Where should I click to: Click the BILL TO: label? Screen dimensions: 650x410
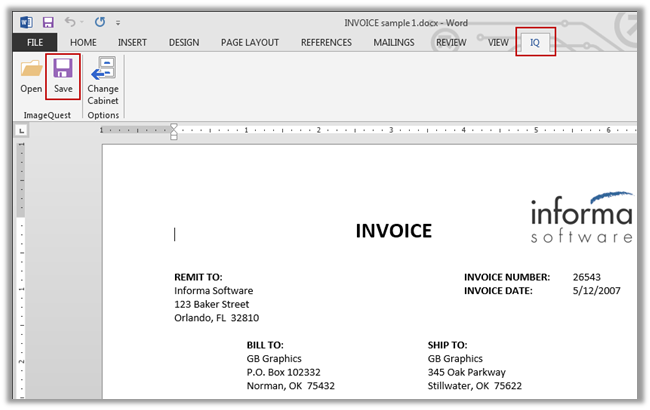[x=265, y=345]
